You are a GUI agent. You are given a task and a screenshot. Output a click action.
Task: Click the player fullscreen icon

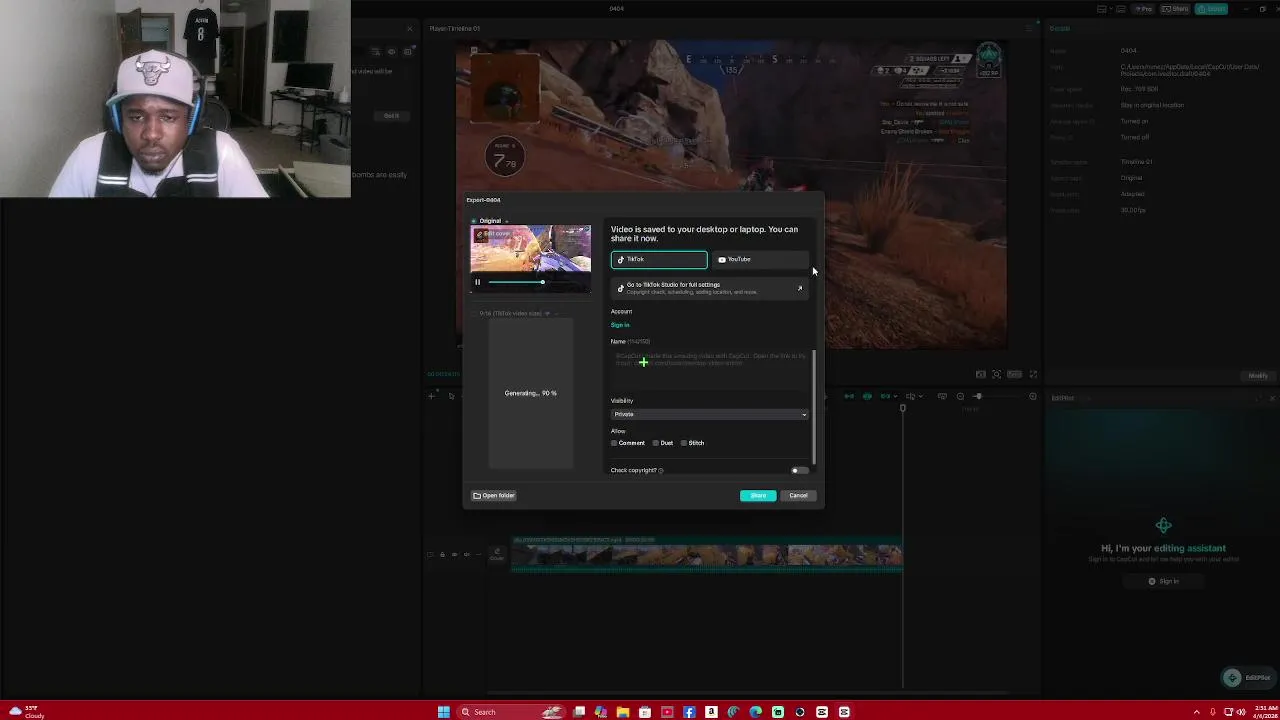(x=1033, y=374)
